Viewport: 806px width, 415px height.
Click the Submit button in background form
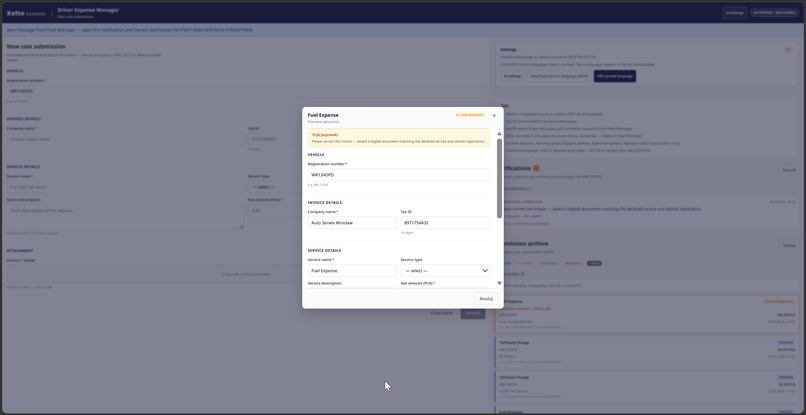tap(472, 313)
